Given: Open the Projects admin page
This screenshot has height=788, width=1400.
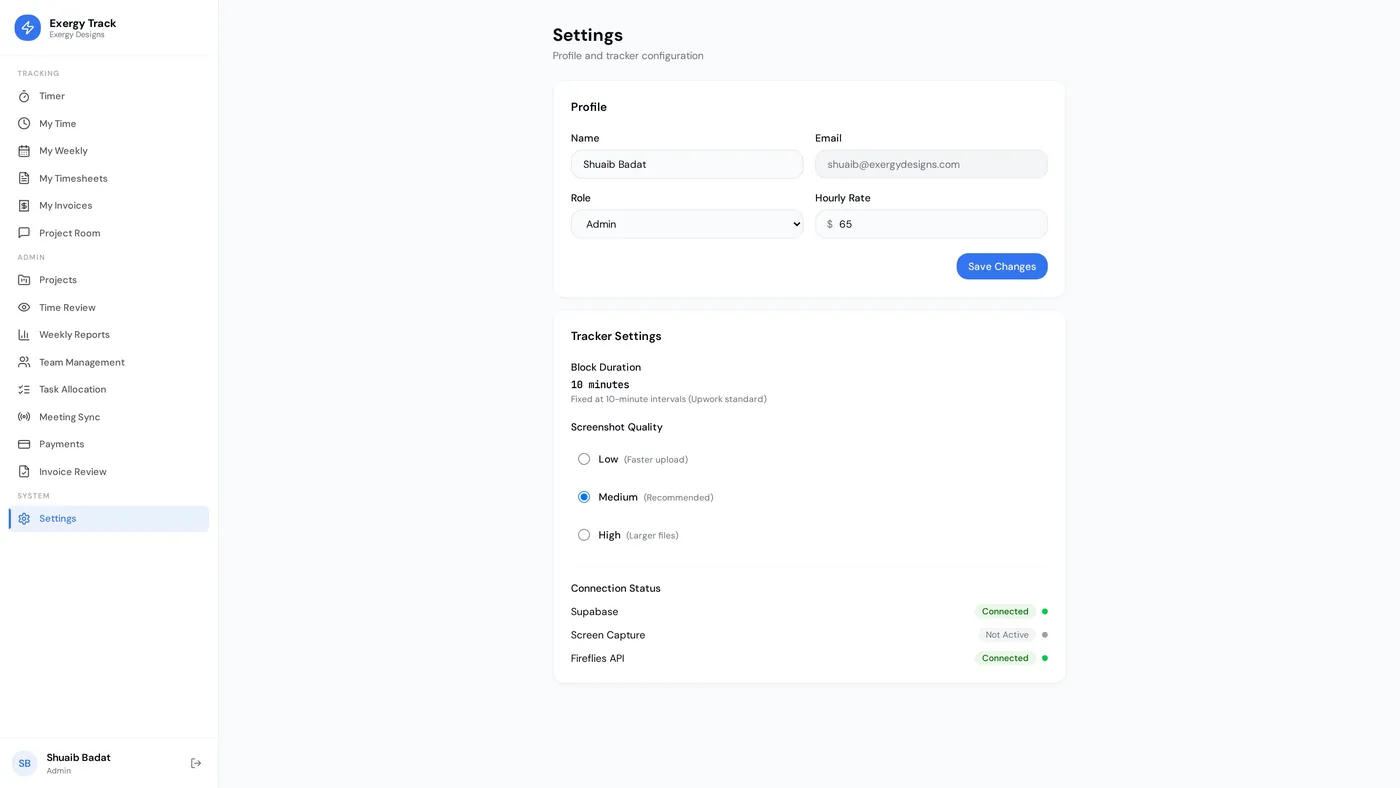Looking at the screenshot, I should click(109, 280).
